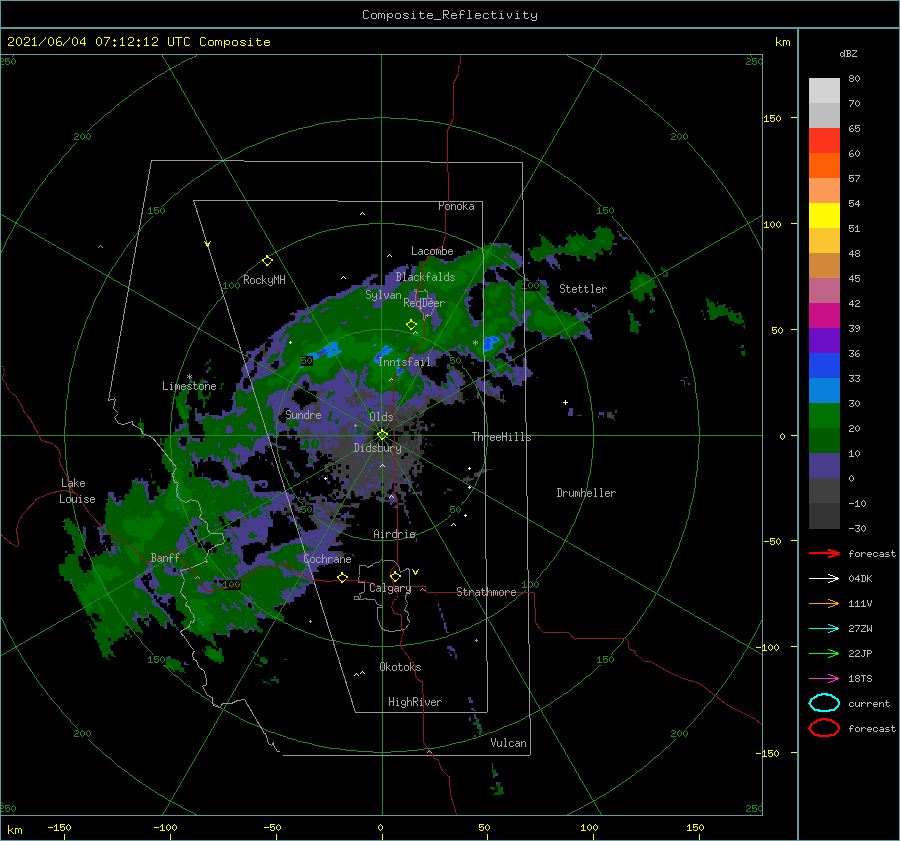Click yellow diamond marker below Cochrane label
Image resolution: width=900 pixels, height=841 pixels.
[x=342, y=577]
